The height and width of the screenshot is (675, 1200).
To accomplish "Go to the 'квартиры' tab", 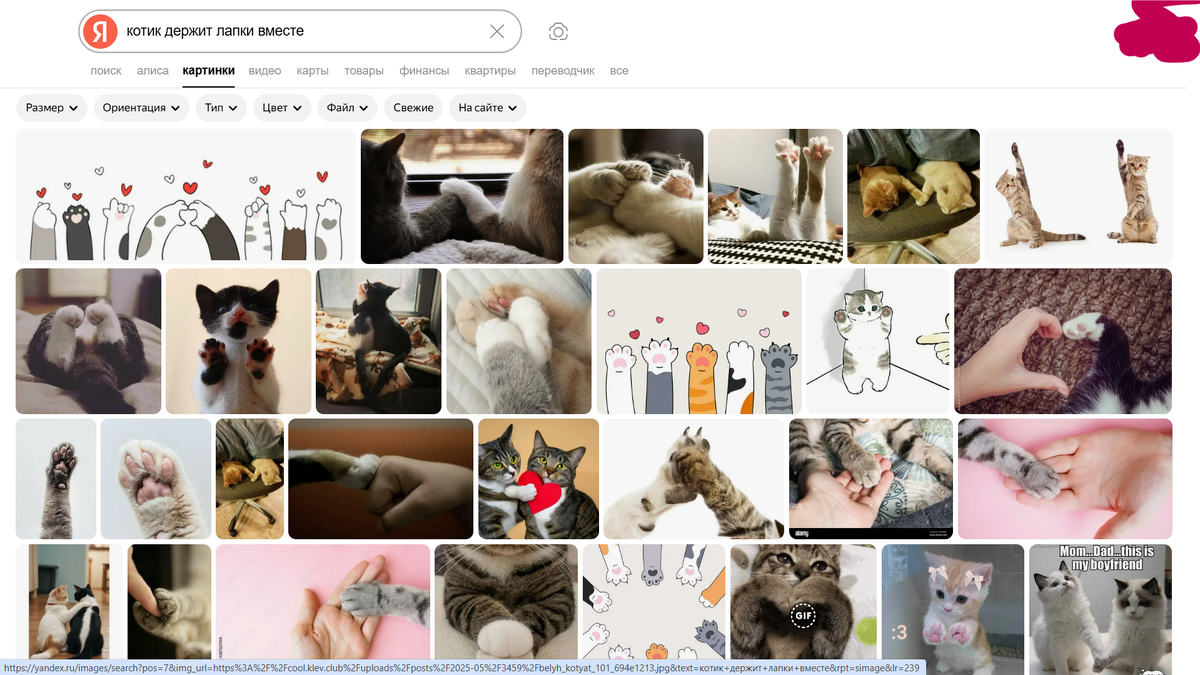I will 490,71.
